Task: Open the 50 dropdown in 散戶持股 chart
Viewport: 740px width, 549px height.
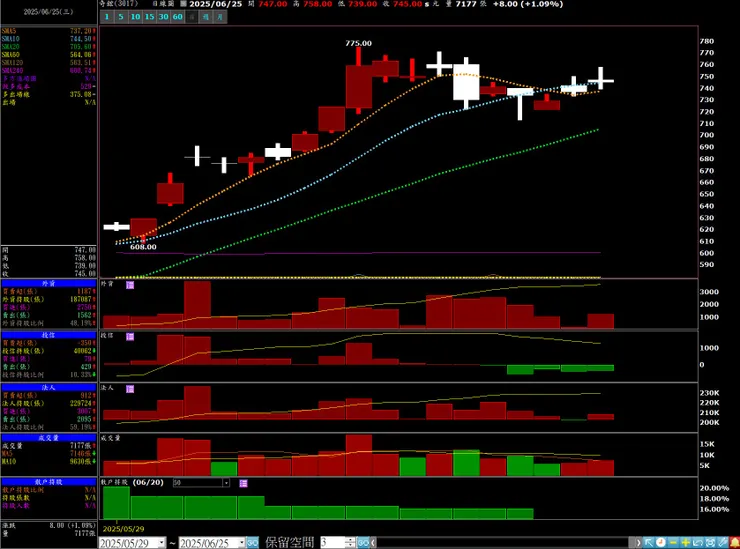Action: [x=226, y=483]
